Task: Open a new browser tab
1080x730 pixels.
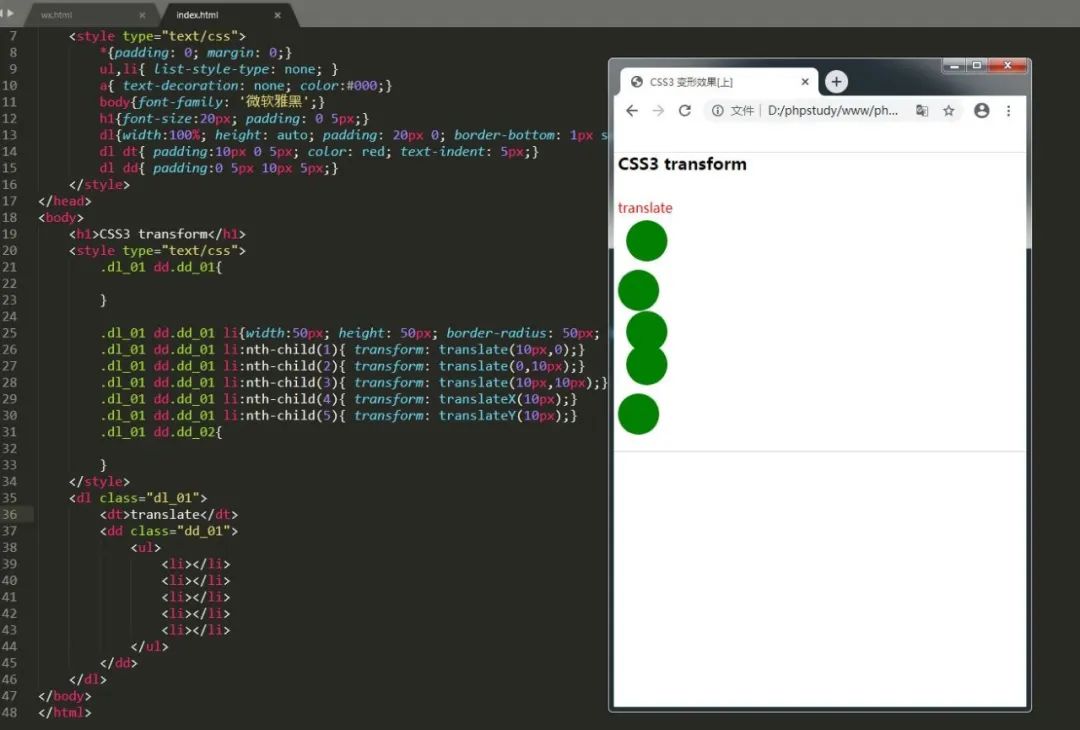Action: coord(836,82)
